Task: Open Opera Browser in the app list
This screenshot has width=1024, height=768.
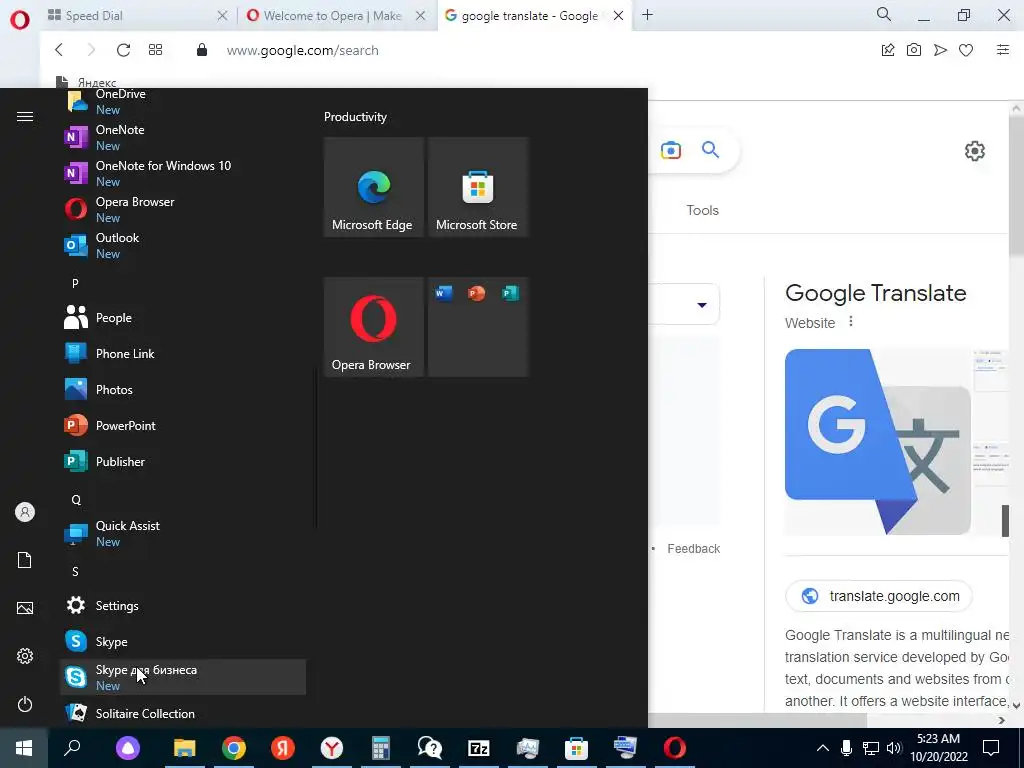Action: tap(183, 209)
